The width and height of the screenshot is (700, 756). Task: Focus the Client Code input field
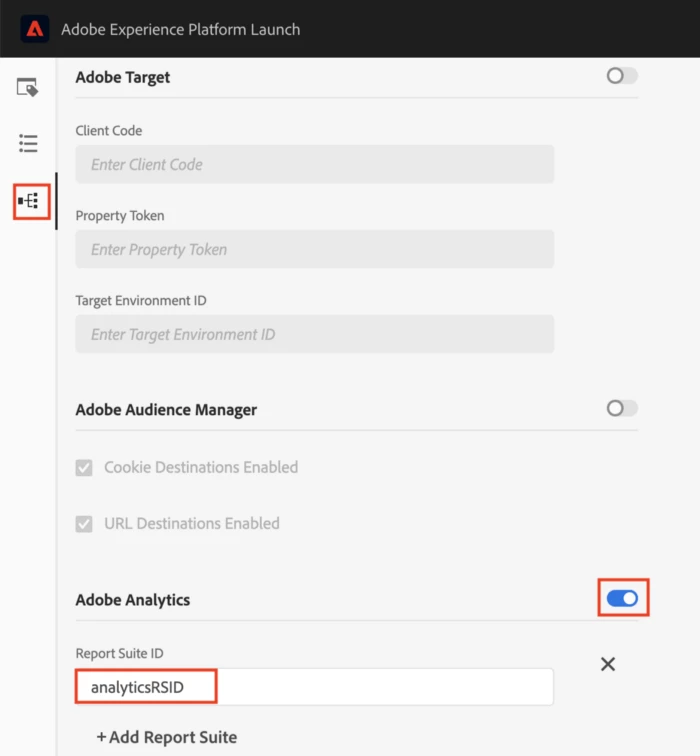[x=314, y=164]
